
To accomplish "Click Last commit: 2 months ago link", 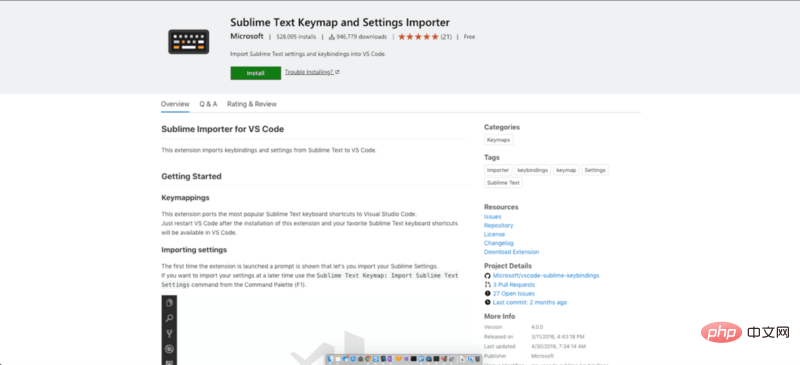I will coord(530,302).
